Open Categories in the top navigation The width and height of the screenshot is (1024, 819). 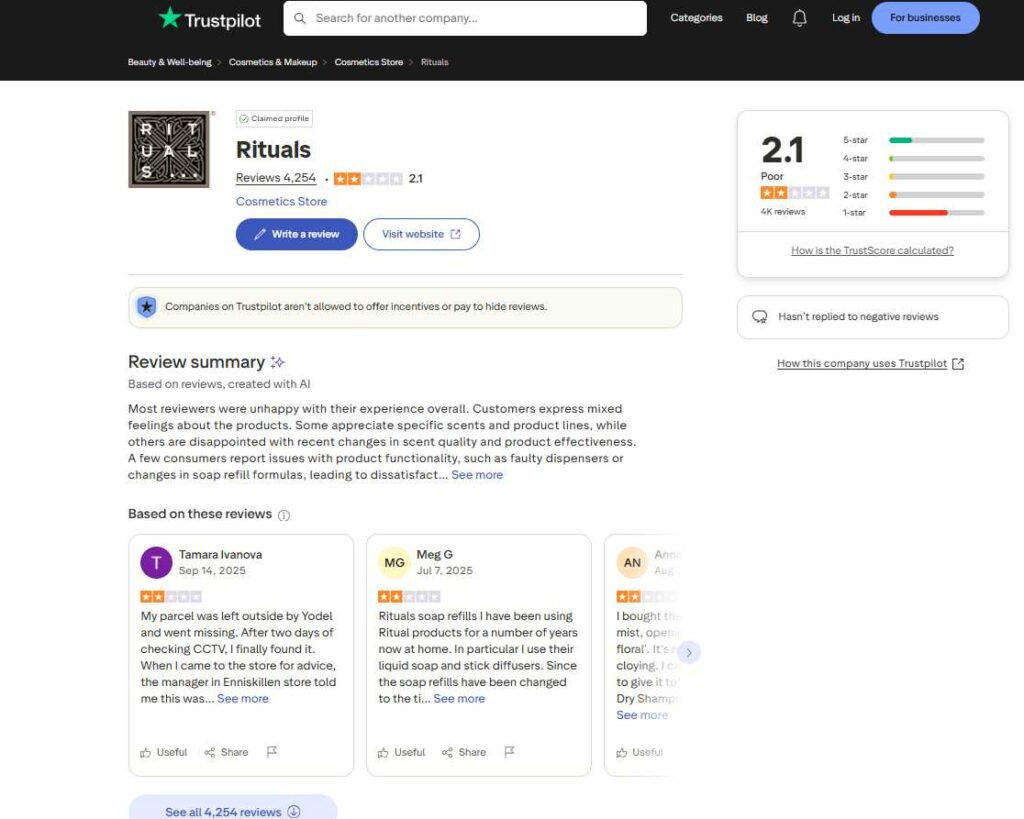point(696,18)
